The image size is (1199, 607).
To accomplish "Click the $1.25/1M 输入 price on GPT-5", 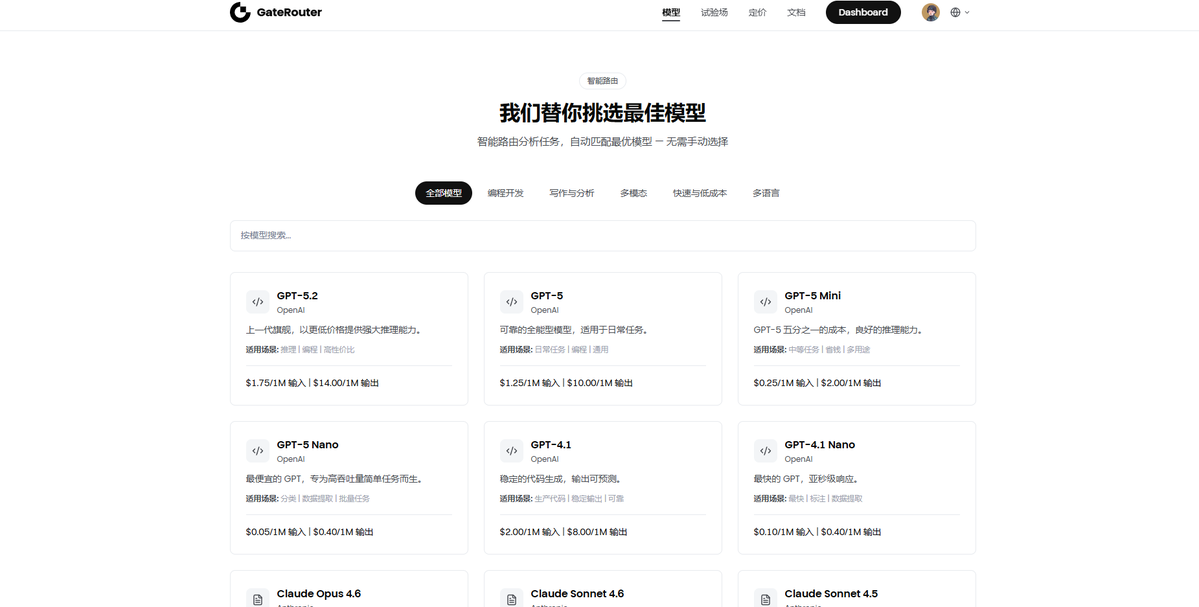I will coord(529,383).
